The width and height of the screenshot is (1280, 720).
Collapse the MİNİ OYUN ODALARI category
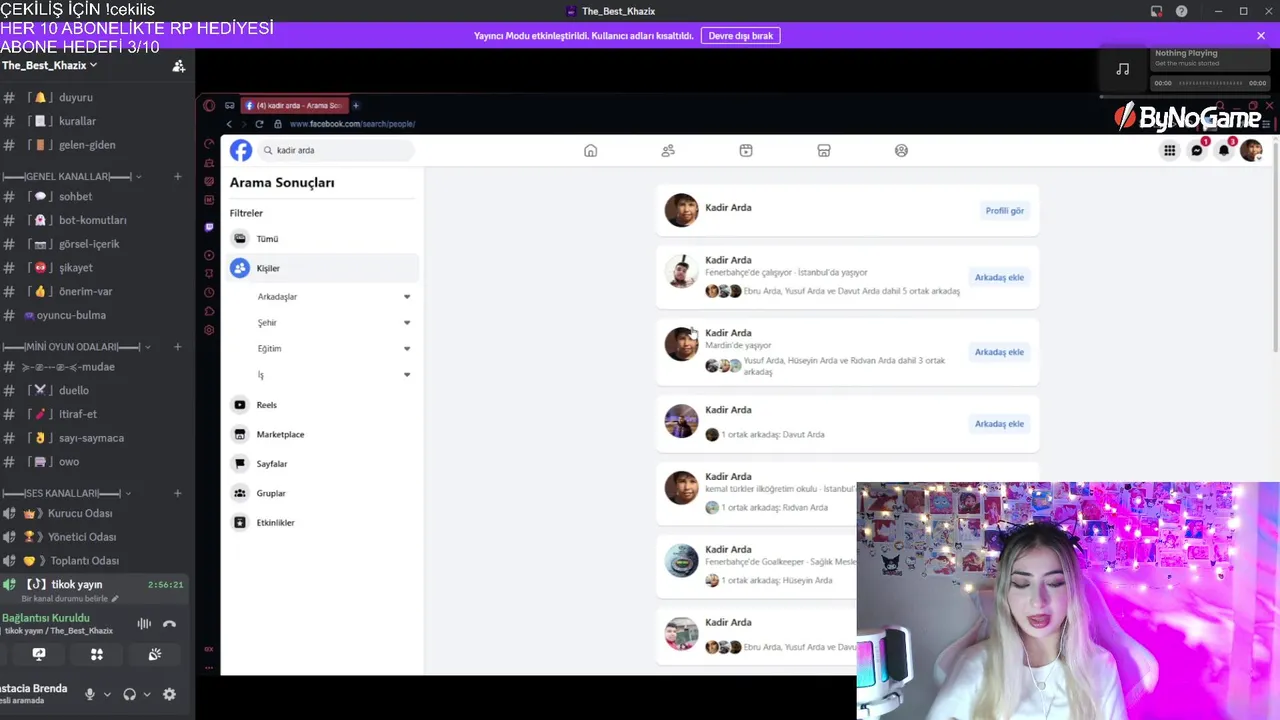click(x=76, y=347)
